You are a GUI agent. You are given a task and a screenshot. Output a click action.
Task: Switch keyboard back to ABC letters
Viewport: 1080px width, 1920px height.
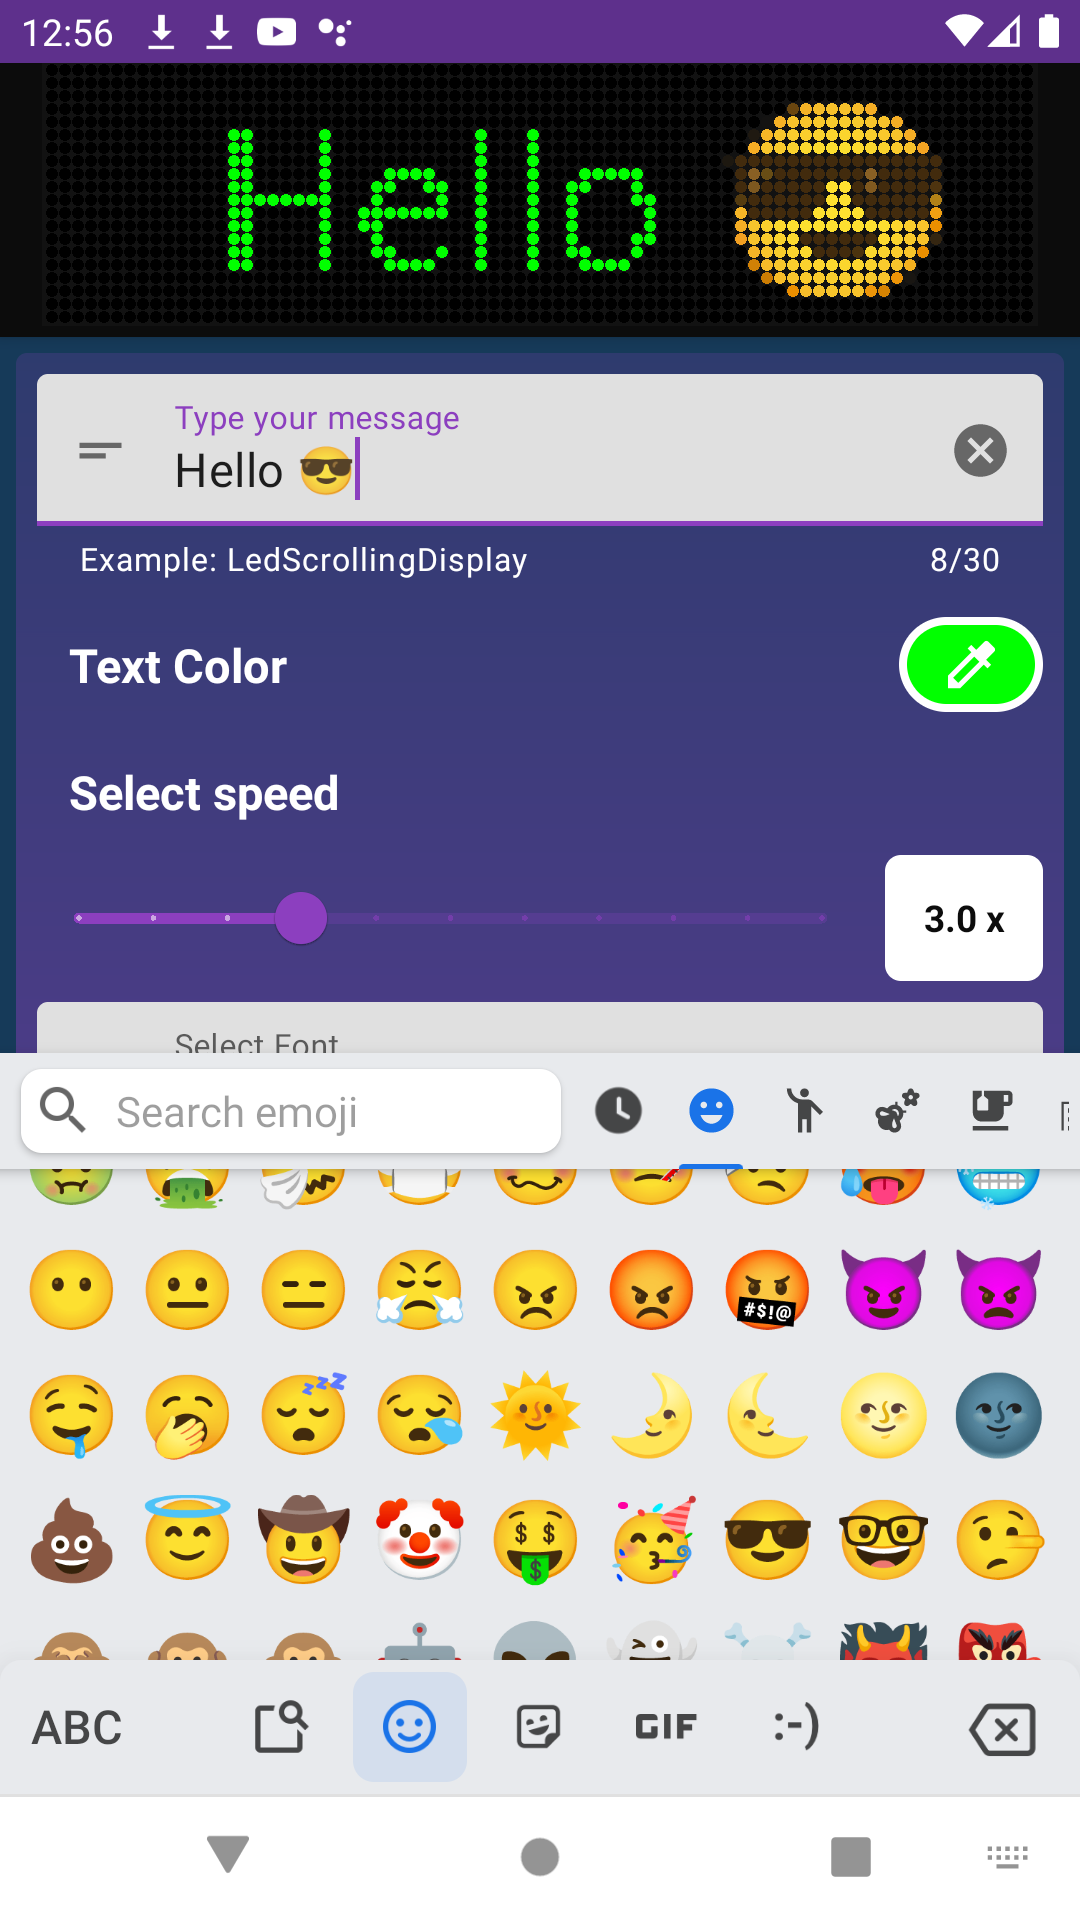tap(77, 1728)
